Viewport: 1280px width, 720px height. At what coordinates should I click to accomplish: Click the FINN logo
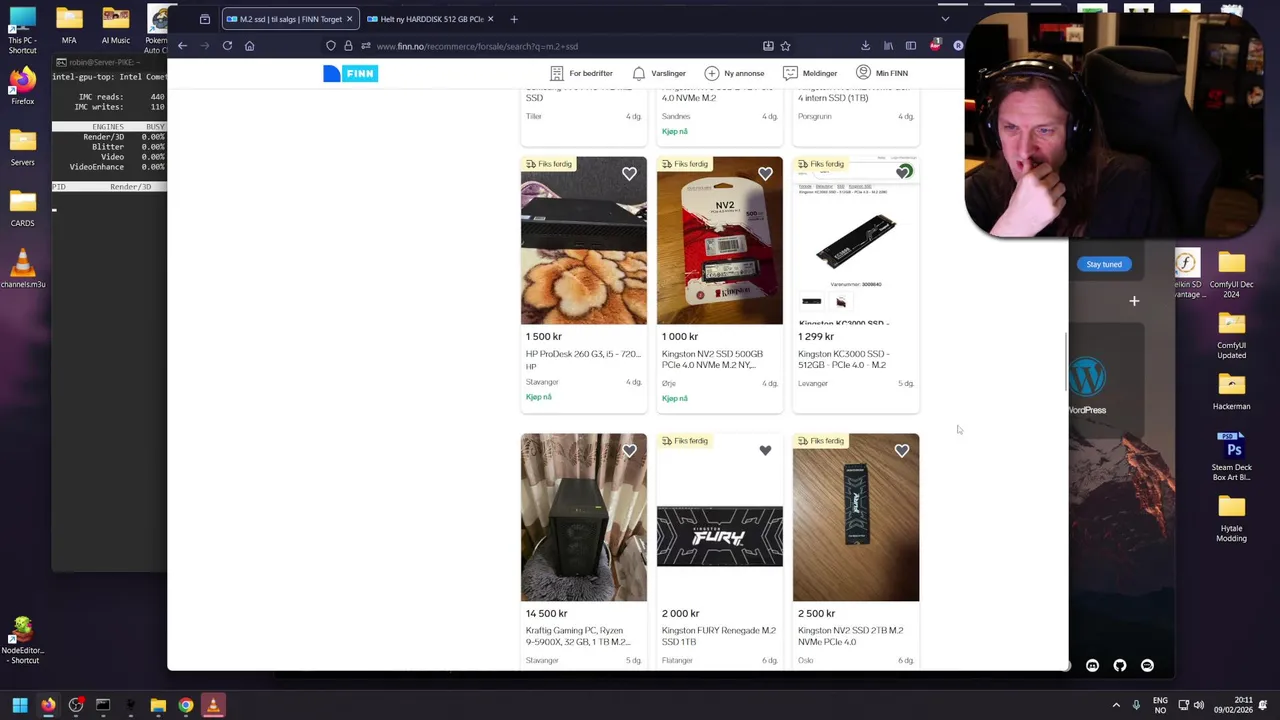[350, 73]
